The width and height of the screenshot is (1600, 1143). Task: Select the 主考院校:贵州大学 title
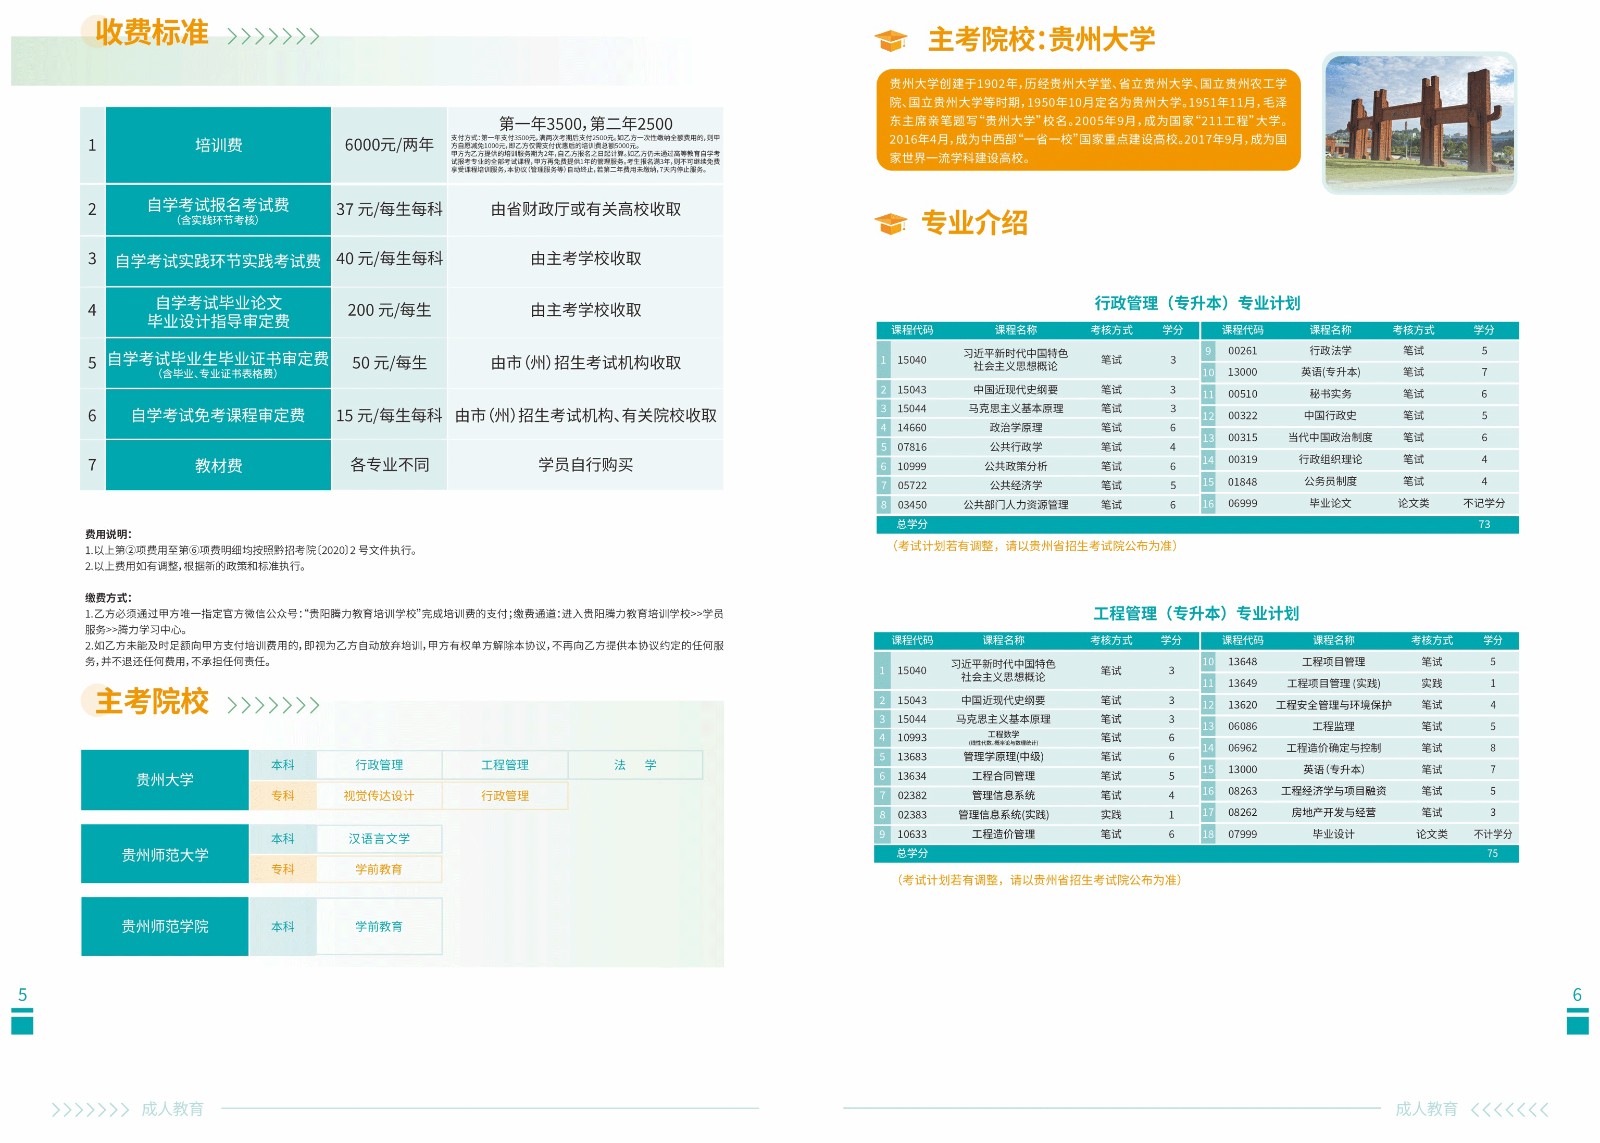[1041, 40]
